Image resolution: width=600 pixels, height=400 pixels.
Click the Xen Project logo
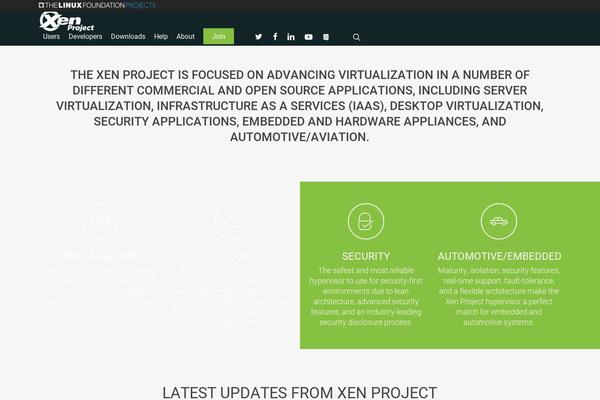point(67,21)
